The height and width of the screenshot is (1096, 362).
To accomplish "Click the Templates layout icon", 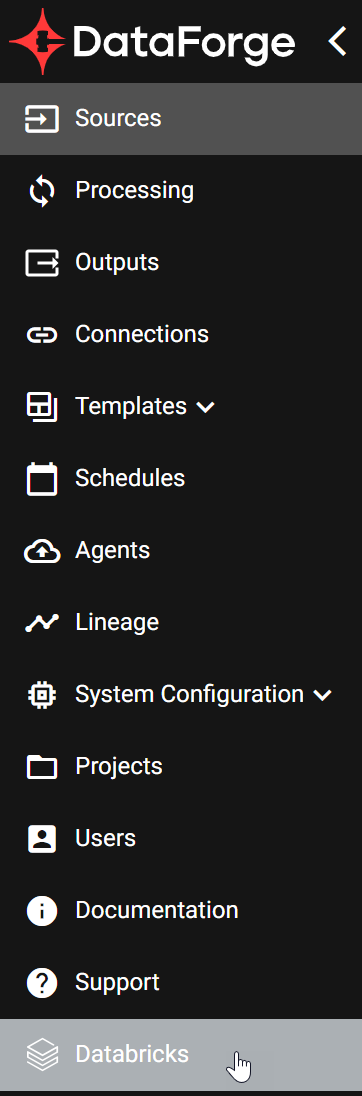I will [42, 407].
